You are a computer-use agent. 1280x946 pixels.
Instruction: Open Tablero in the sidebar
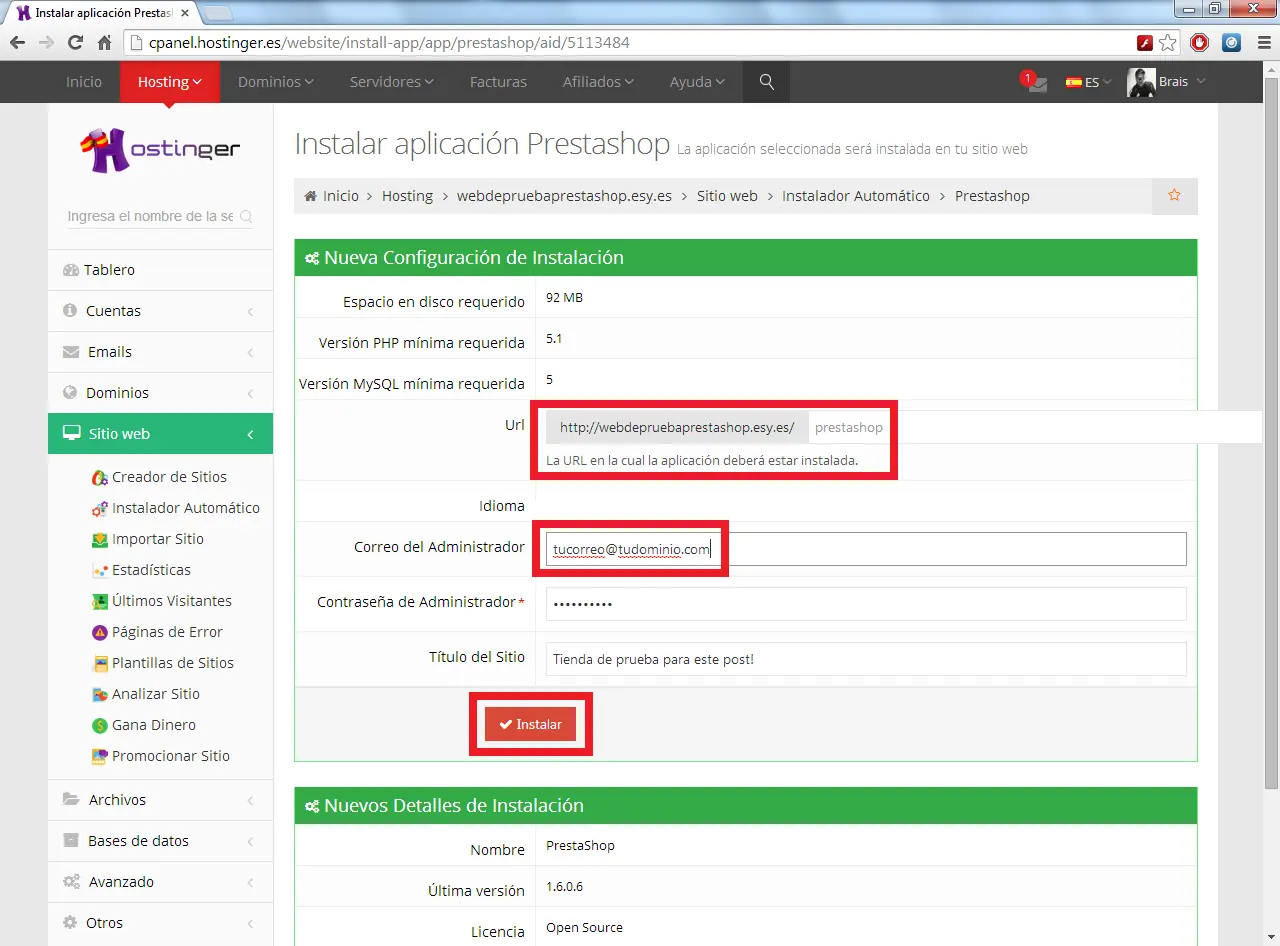[160, 270]
